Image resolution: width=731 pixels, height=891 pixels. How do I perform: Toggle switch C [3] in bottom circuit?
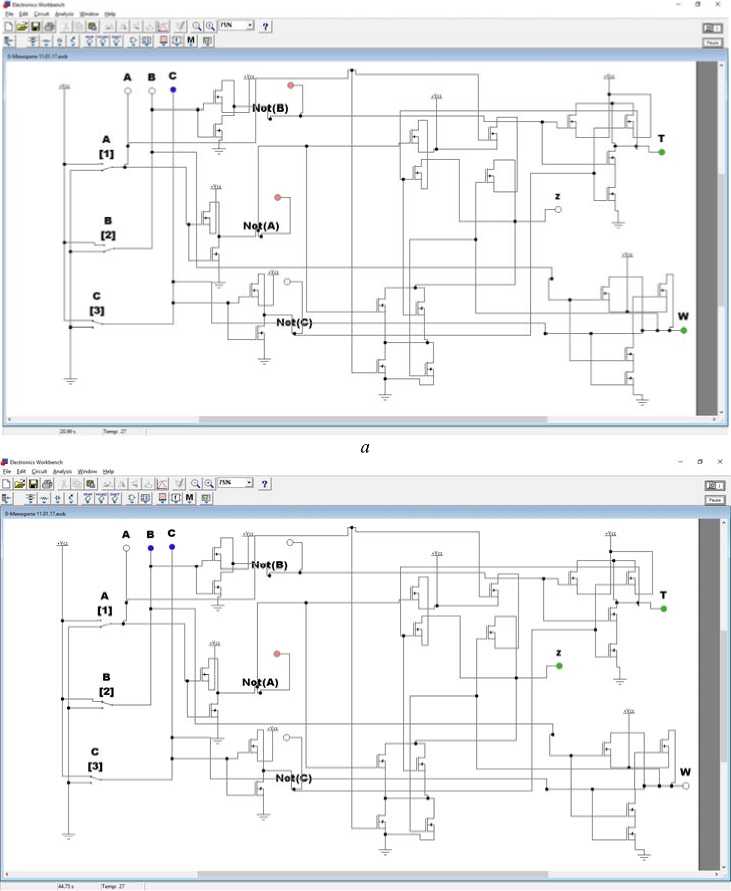pos(95,781)
